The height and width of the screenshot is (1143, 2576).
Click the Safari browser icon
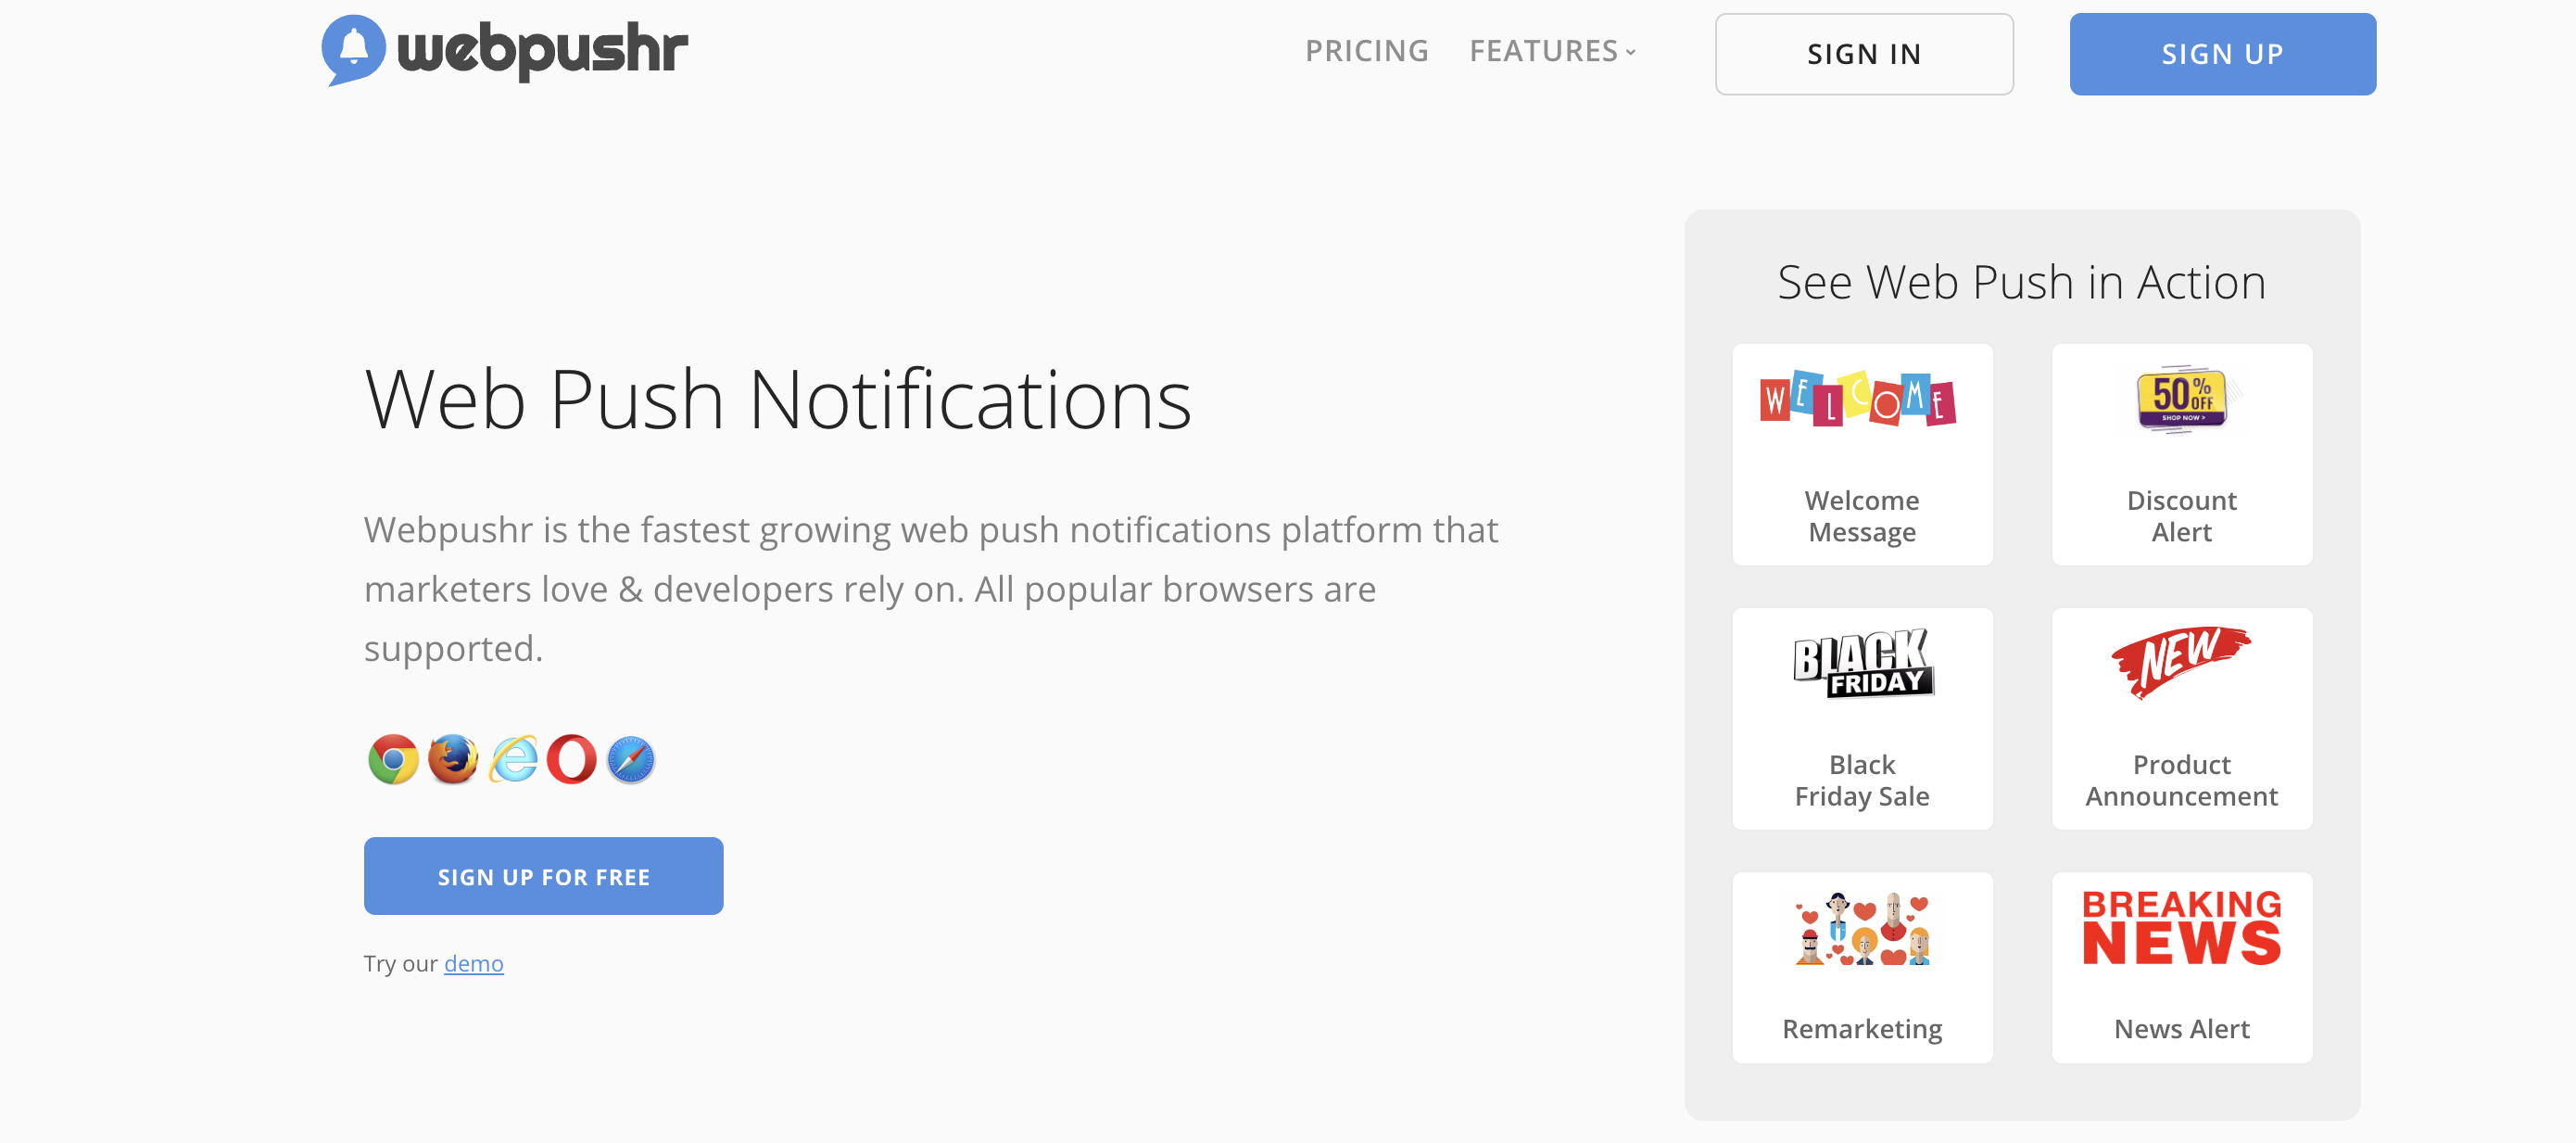click(631, 760)
